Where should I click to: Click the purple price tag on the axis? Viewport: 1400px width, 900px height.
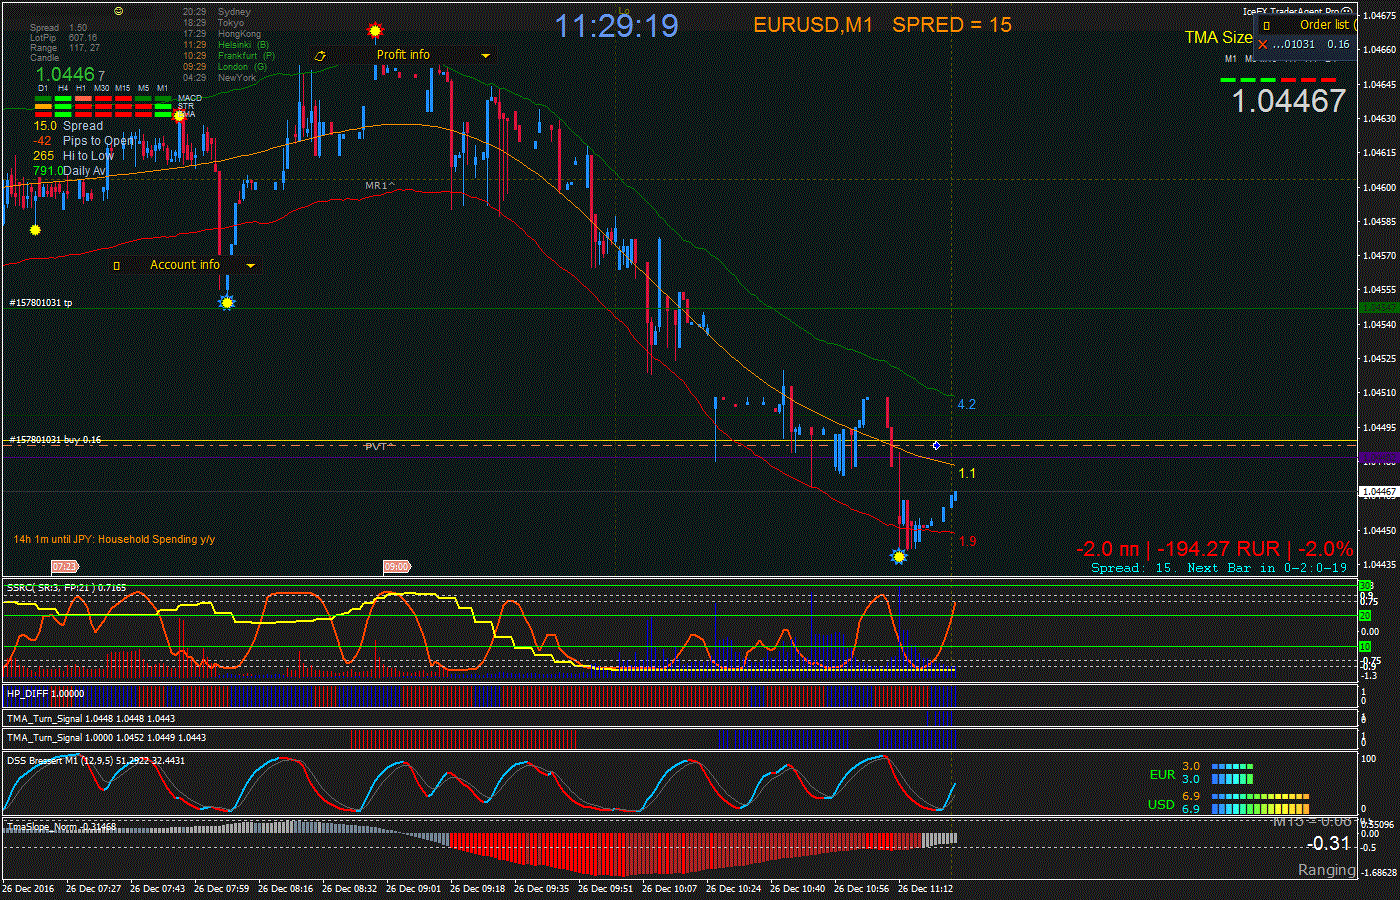click(x=1380, y=459)
